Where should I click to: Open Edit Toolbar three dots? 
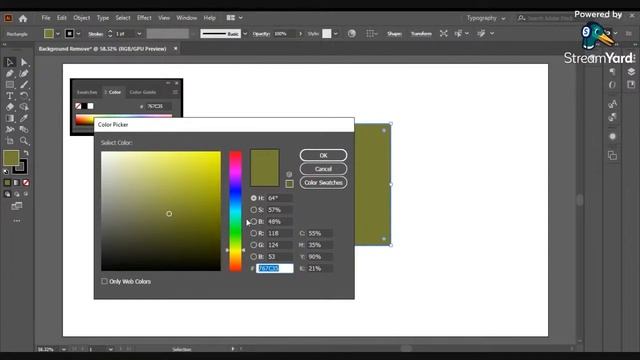coord(17,221)
